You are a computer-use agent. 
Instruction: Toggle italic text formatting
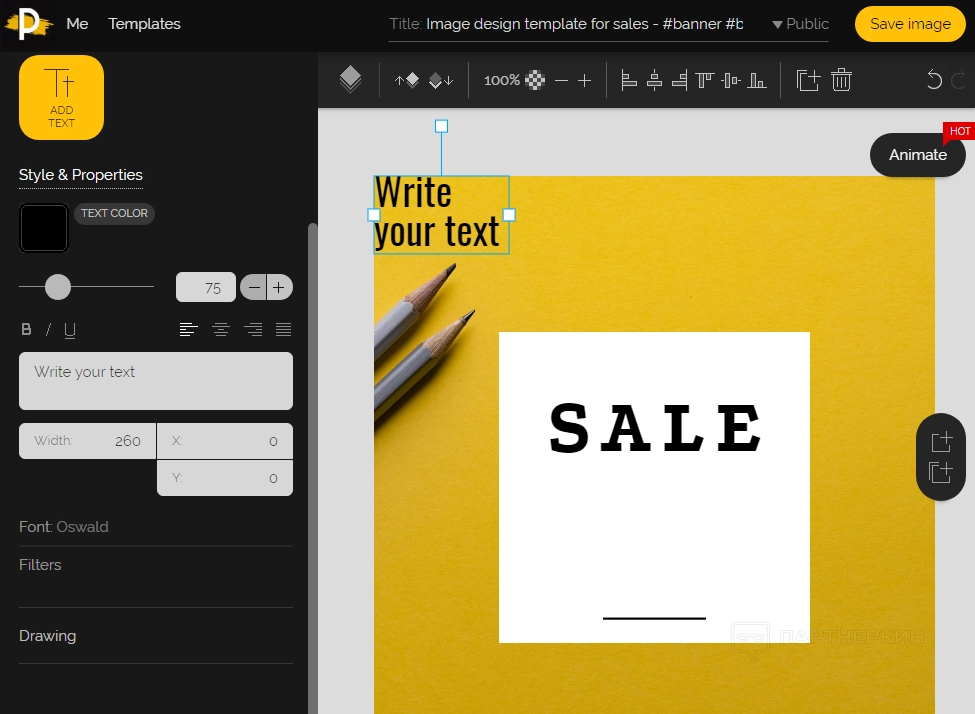click(x=48, y=330)
